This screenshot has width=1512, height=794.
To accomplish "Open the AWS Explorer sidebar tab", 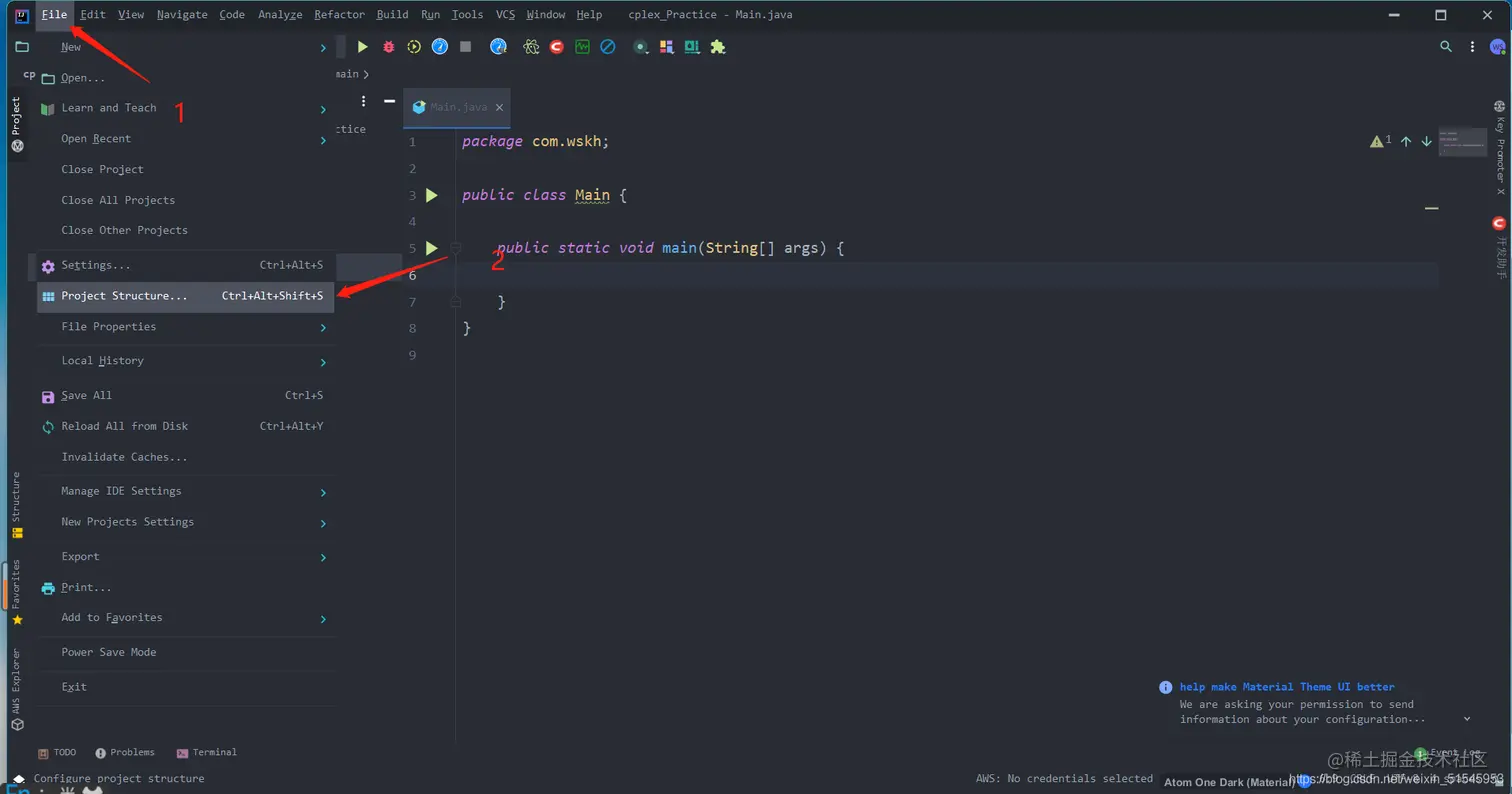I will (17, 690).
